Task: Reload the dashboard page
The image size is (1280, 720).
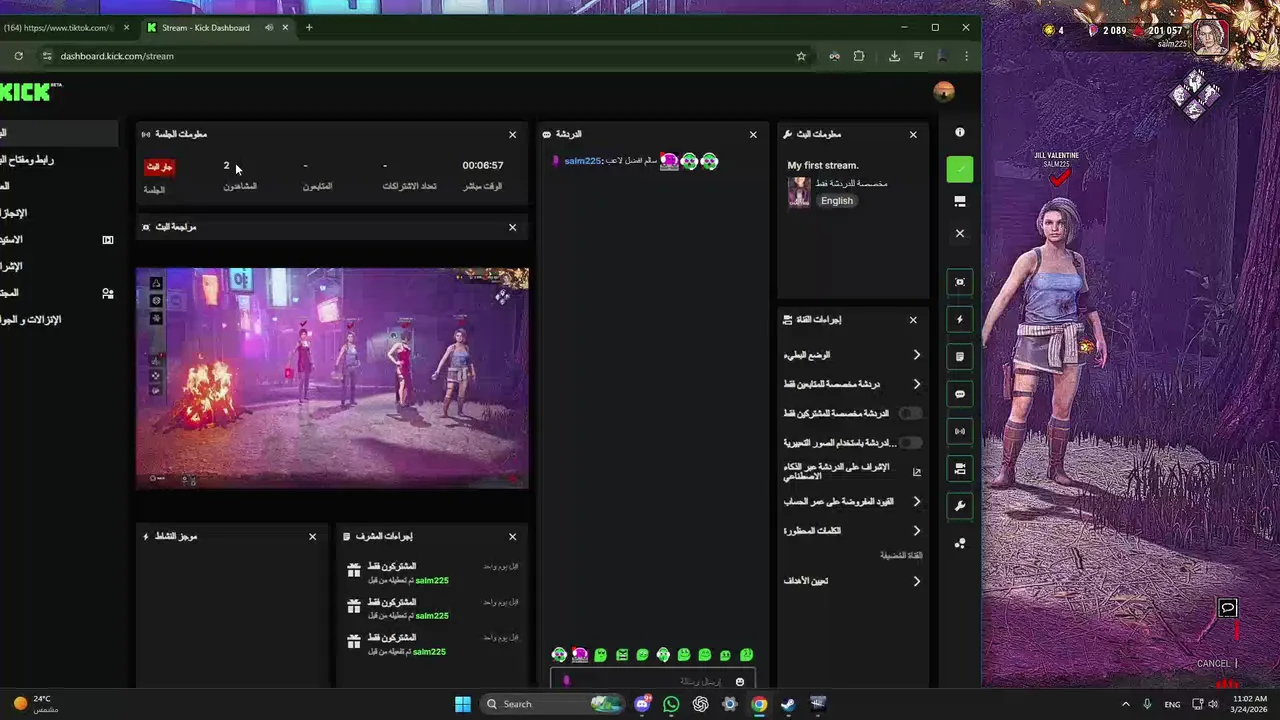Action: point(18,56)
